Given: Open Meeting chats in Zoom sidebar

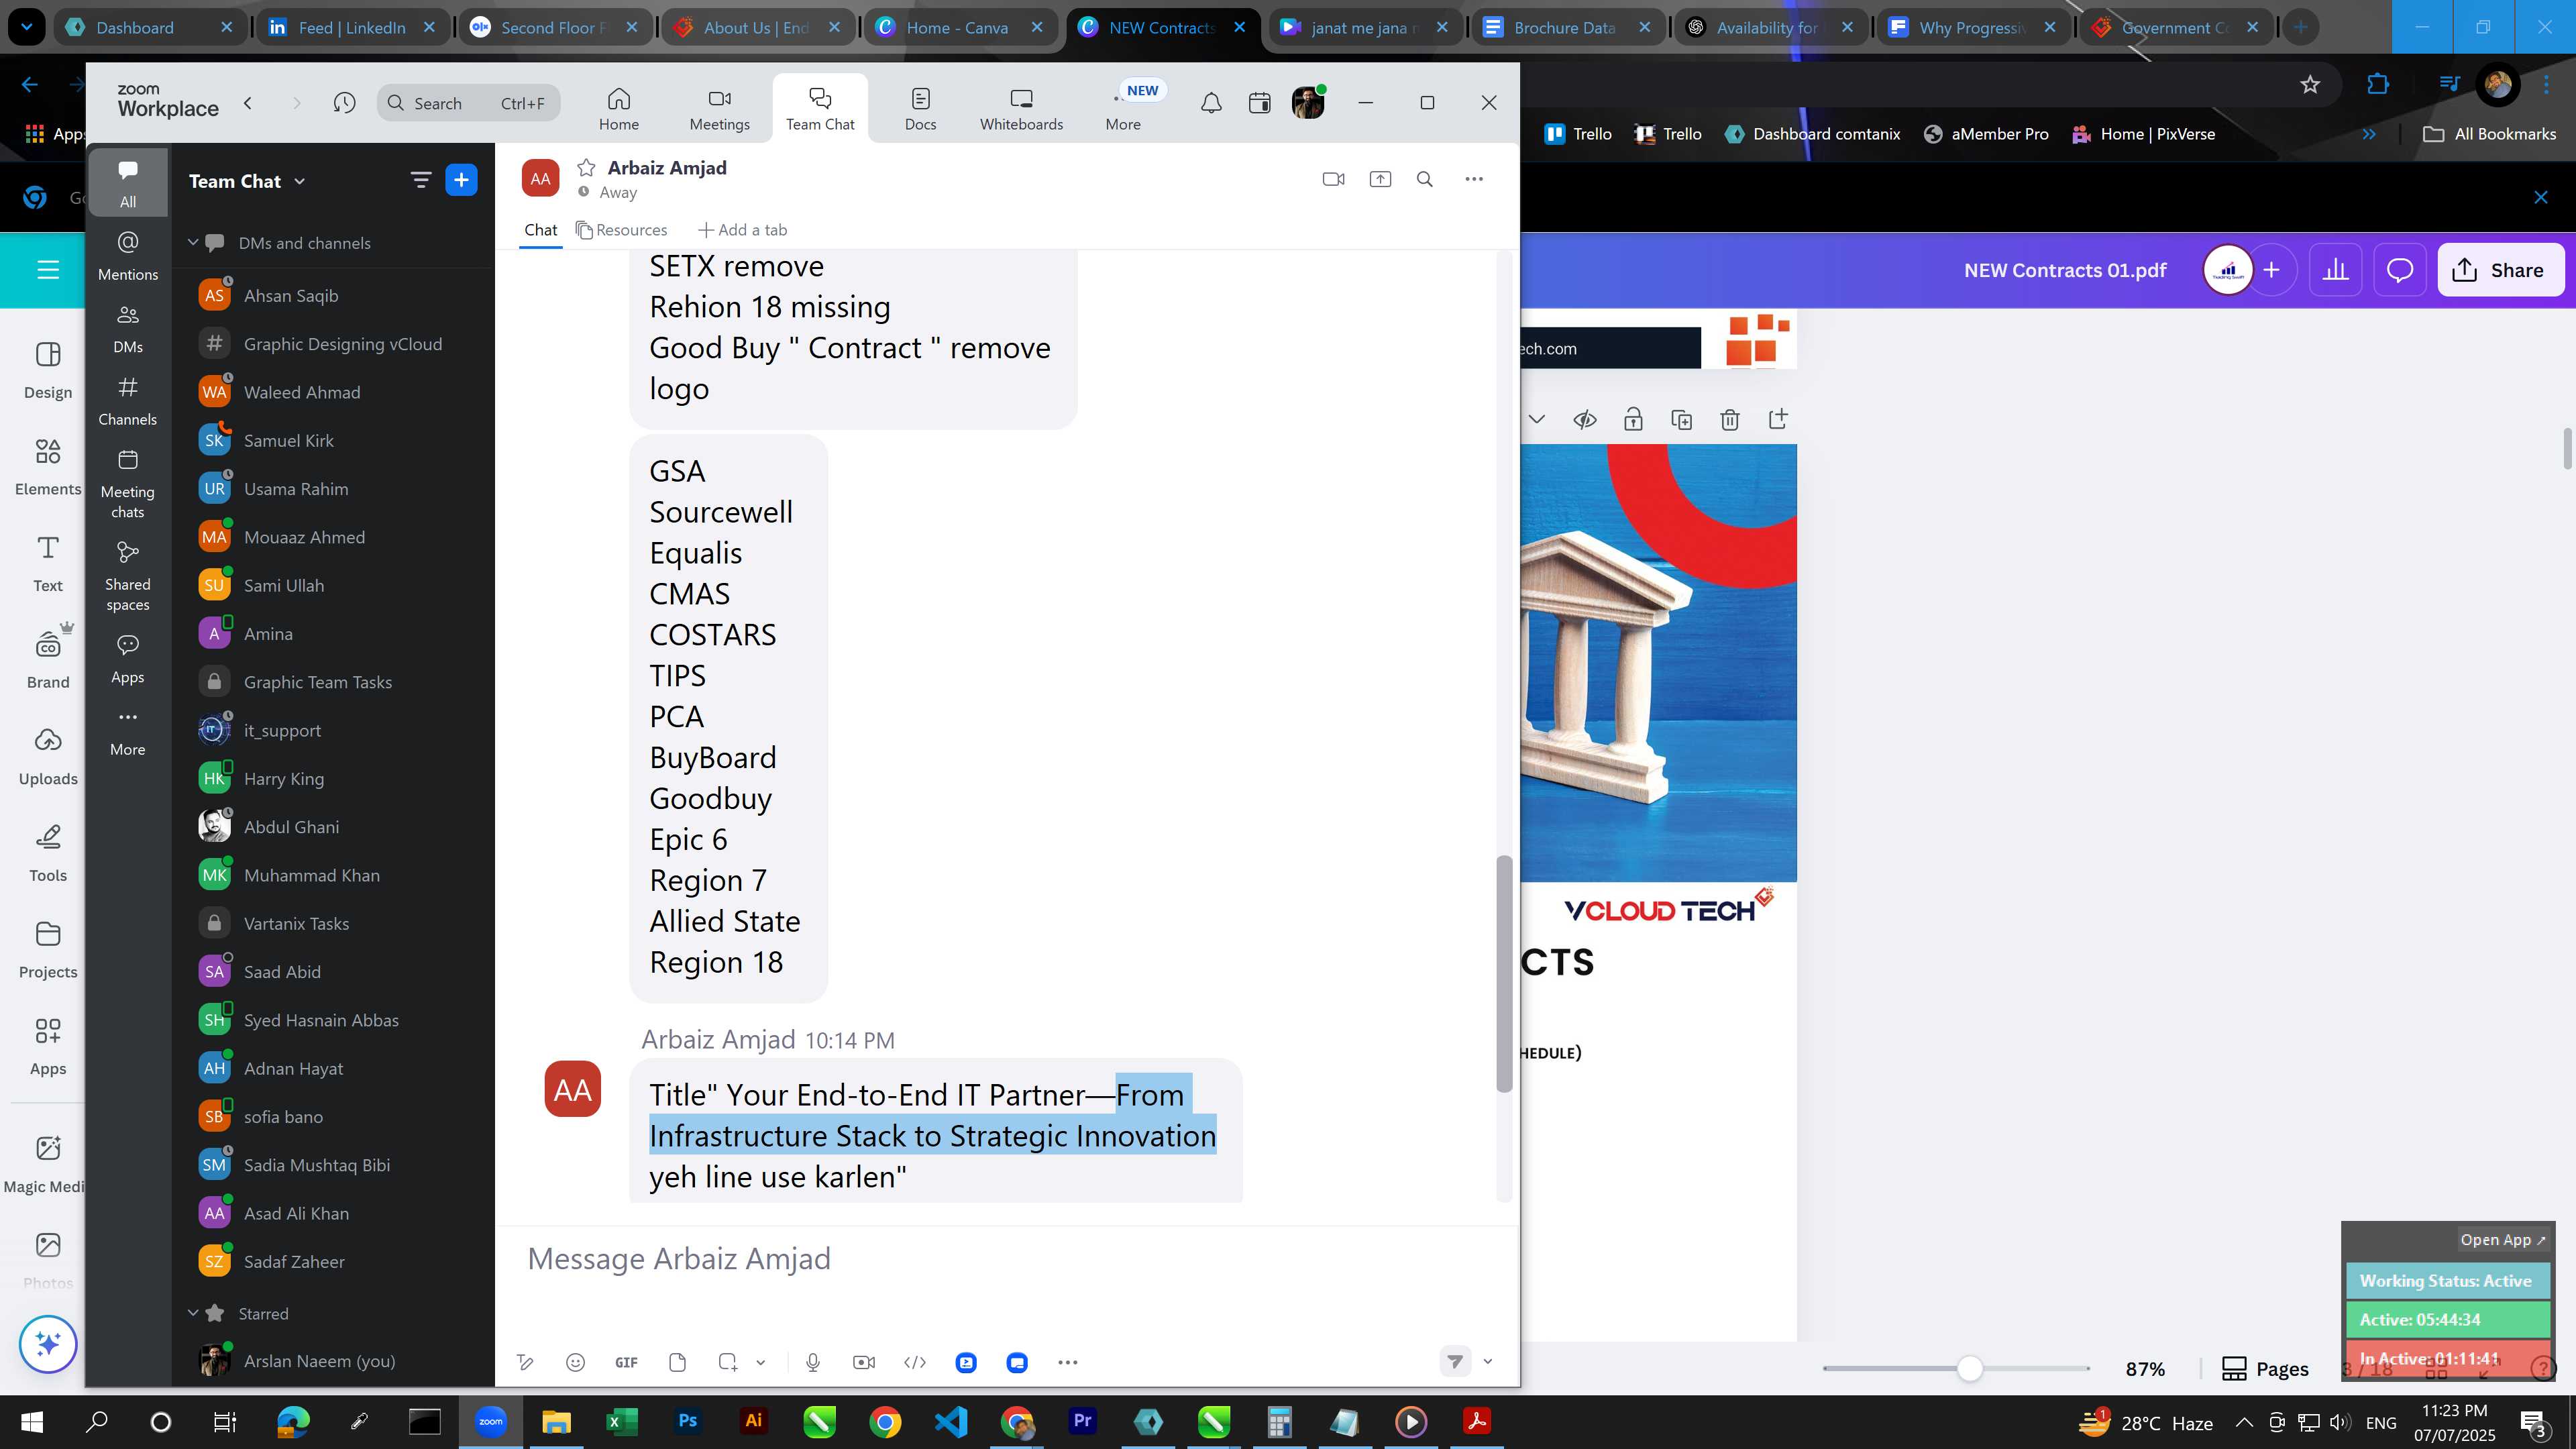Looking at the screenshot, I should 128,484.
